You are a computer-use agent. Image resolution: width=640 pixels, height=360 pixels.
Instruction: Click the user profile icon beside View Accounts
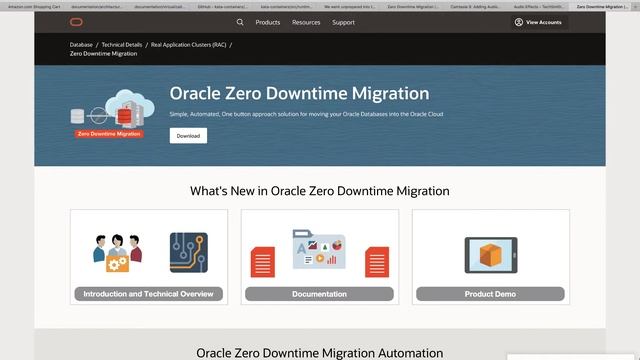tap(518, 22)
